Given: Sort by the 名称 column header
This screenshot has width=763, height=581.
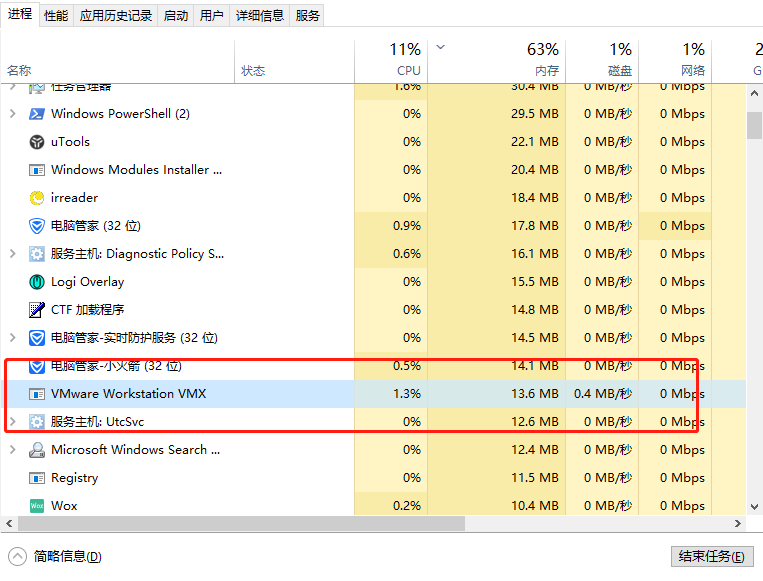Looking at the screenshot, I should (x=117, y=62).
